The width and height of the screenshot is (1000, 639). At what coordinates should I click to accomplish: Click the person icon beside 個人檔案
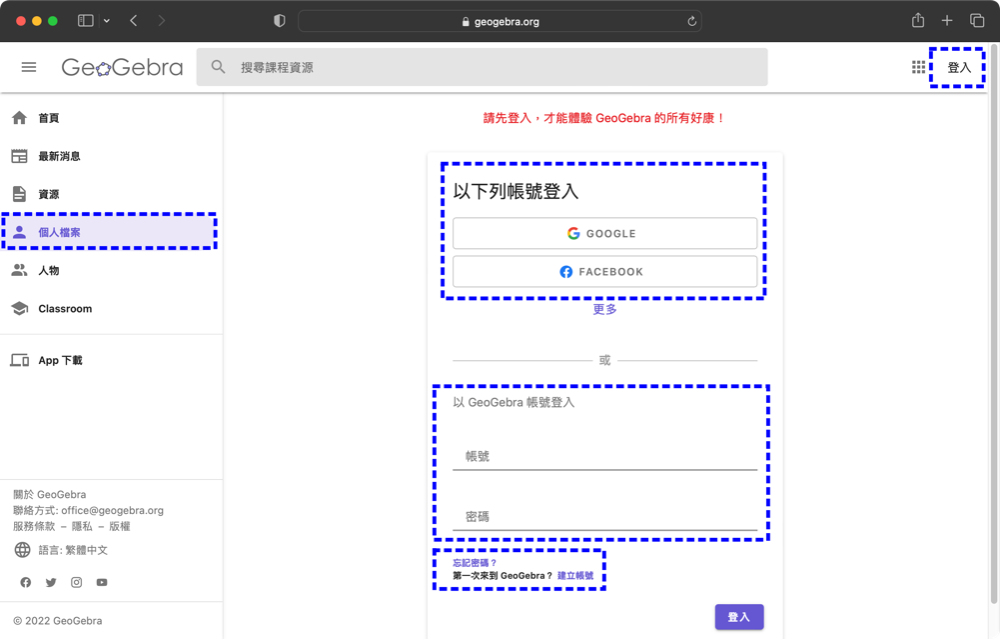coord(20,232)
